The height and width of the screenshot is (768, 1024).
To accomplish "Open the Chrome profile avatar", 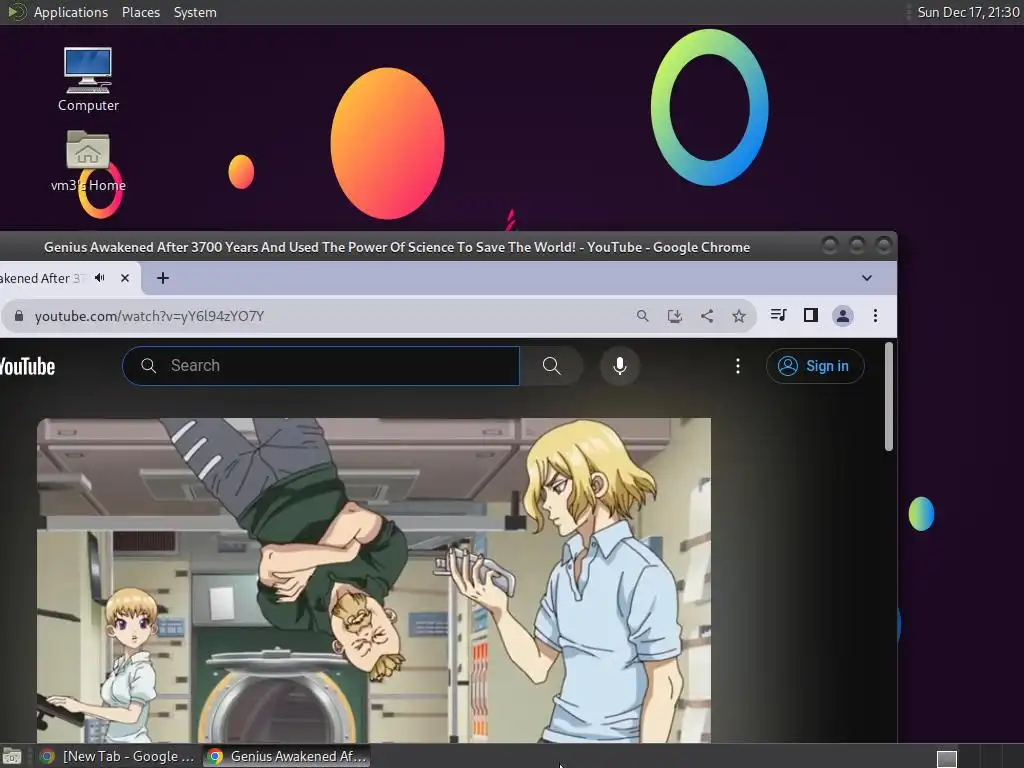I will click(x=842, y=316).
